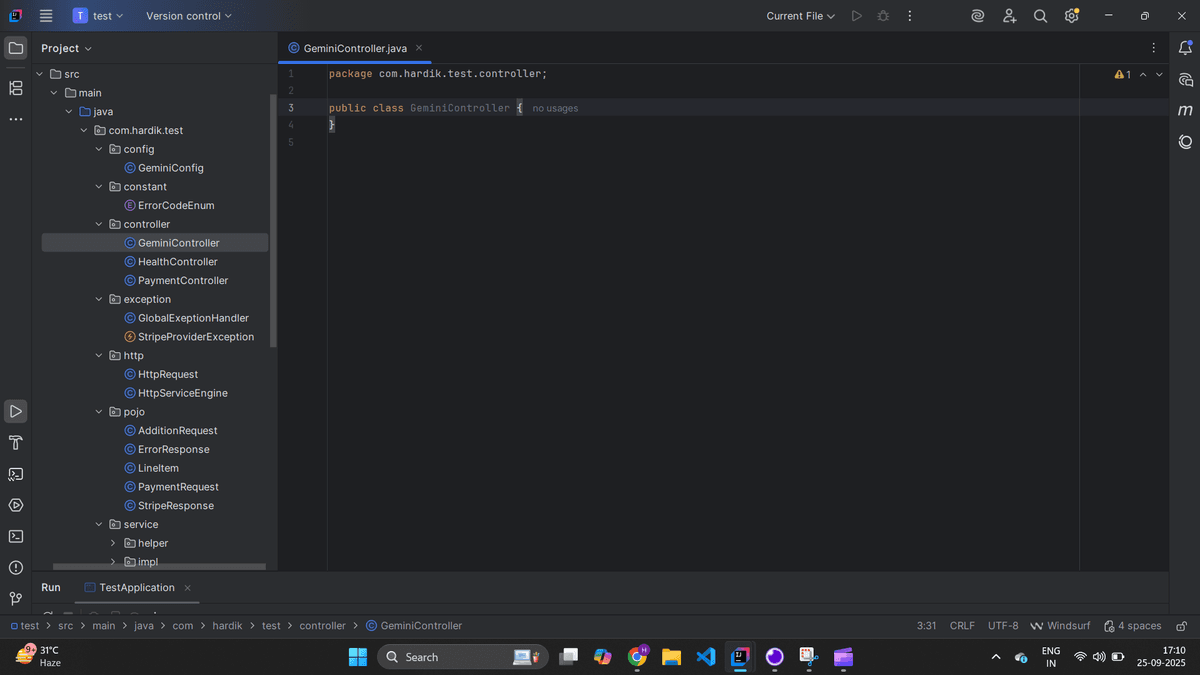Open the Problems tool window icon
The image size is (1200, 675).
click(x=16, y=567)
